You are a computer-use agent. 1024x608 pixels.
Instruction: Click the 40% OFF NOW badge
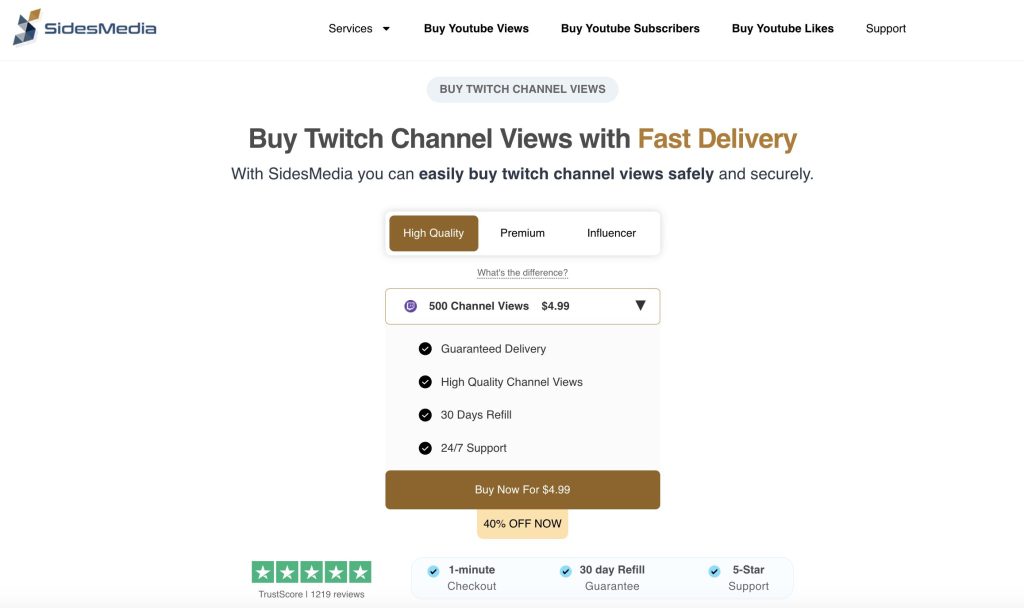[x=522, y=522]
